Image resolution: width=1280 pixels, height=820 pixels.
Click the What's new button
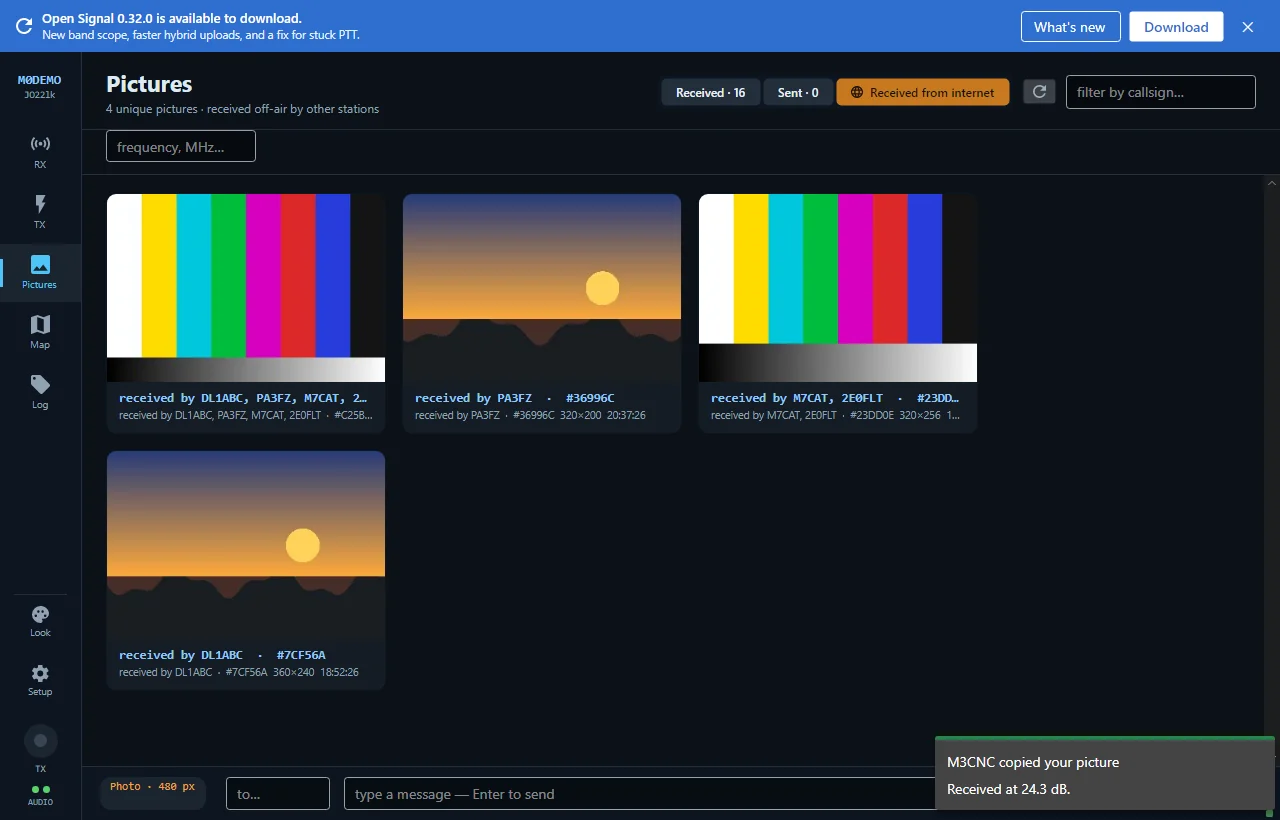(1070, 27)
